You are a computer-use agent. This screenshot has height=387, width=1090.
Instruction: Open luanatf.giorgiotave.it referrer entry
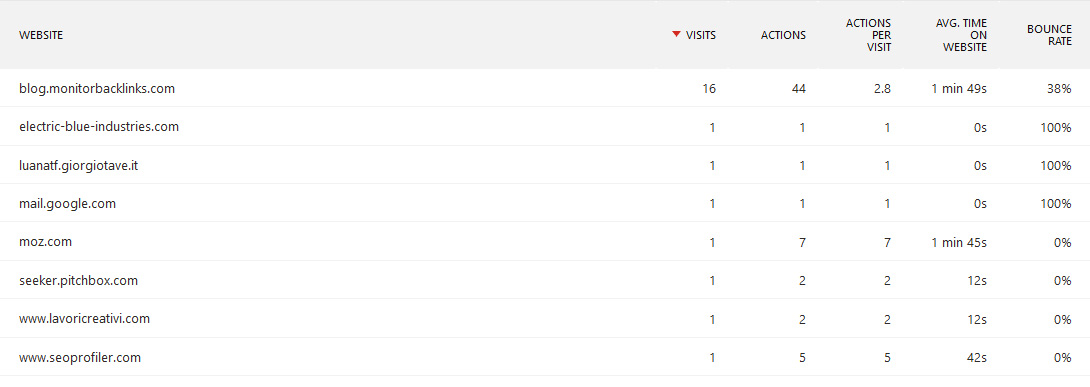pos(78,166)
